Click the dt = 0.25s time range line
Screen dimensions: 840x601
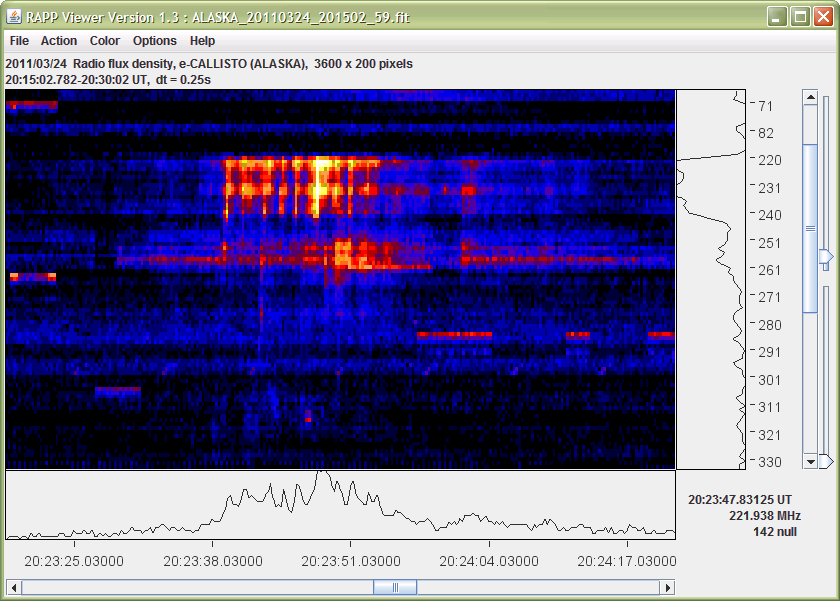108,80
